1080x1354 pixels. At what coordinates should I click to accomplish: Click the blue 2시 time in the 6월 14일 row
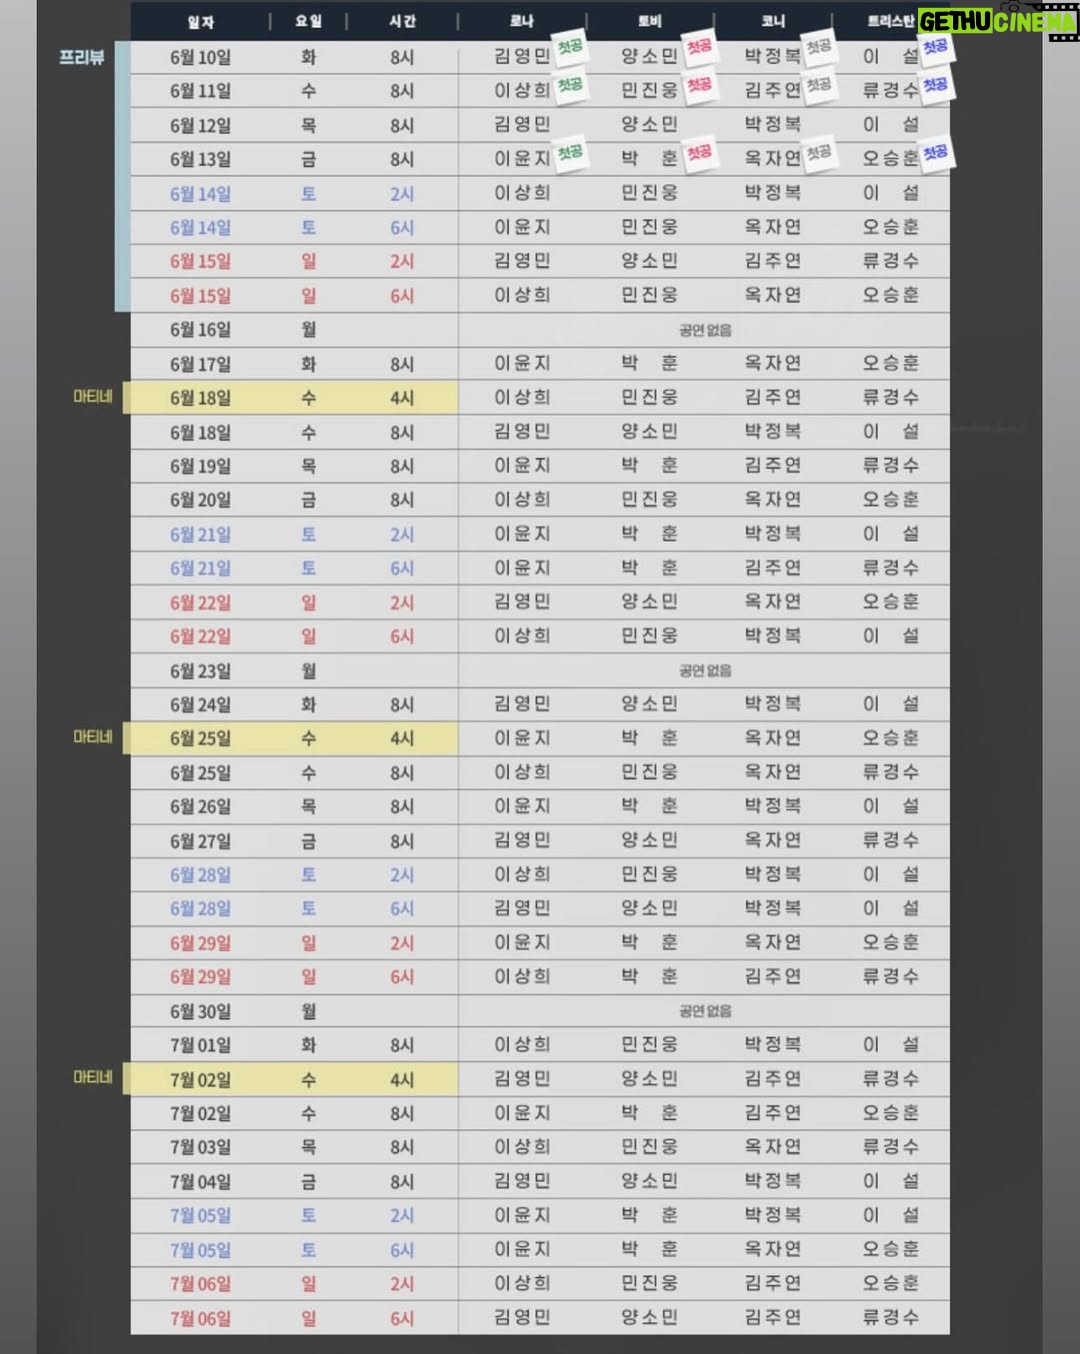[402, 194]
